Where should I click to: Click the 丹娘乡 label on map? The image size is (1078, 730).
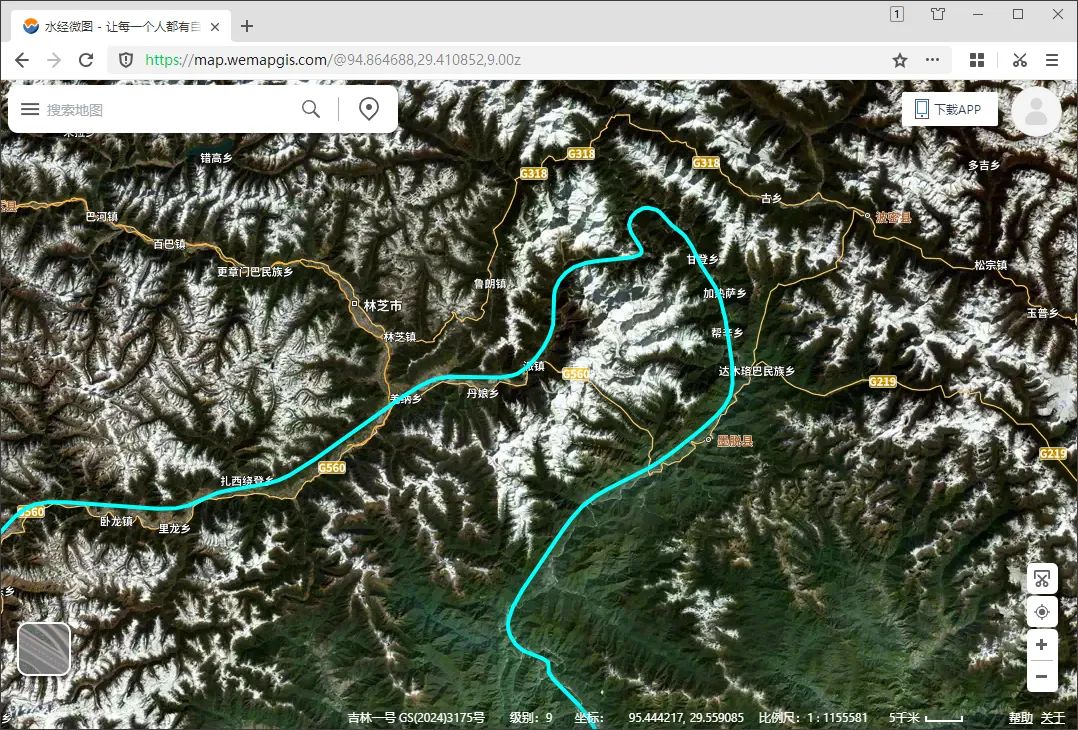point(482,393)
